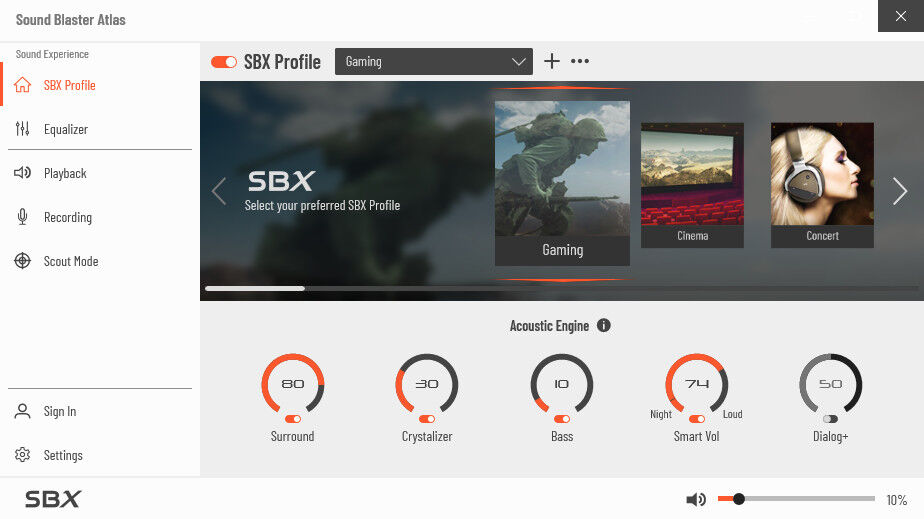Click the Sound Experience section label
924x519 pixels.
(x=52, y=54)
